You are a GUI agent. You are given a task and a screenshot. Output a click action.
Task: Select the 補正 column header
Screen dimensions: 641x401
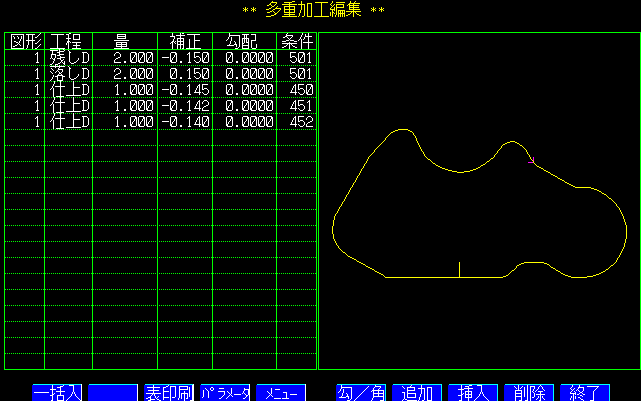[x=185, y=41]
